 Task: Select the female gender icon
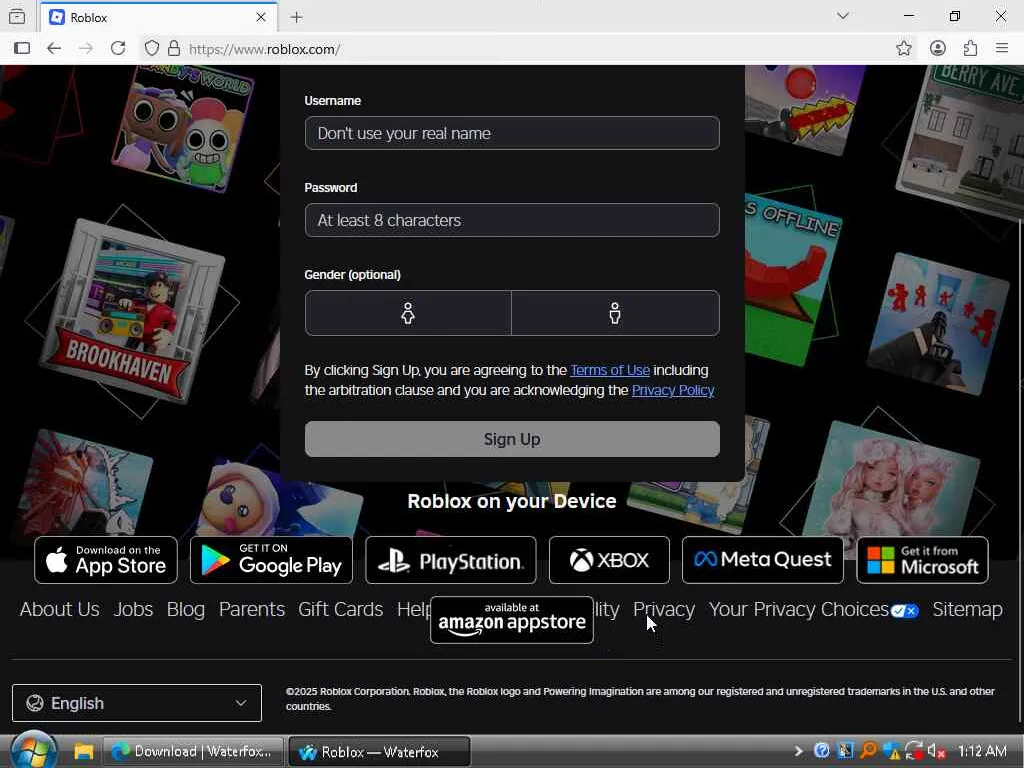tap(408, 313)
